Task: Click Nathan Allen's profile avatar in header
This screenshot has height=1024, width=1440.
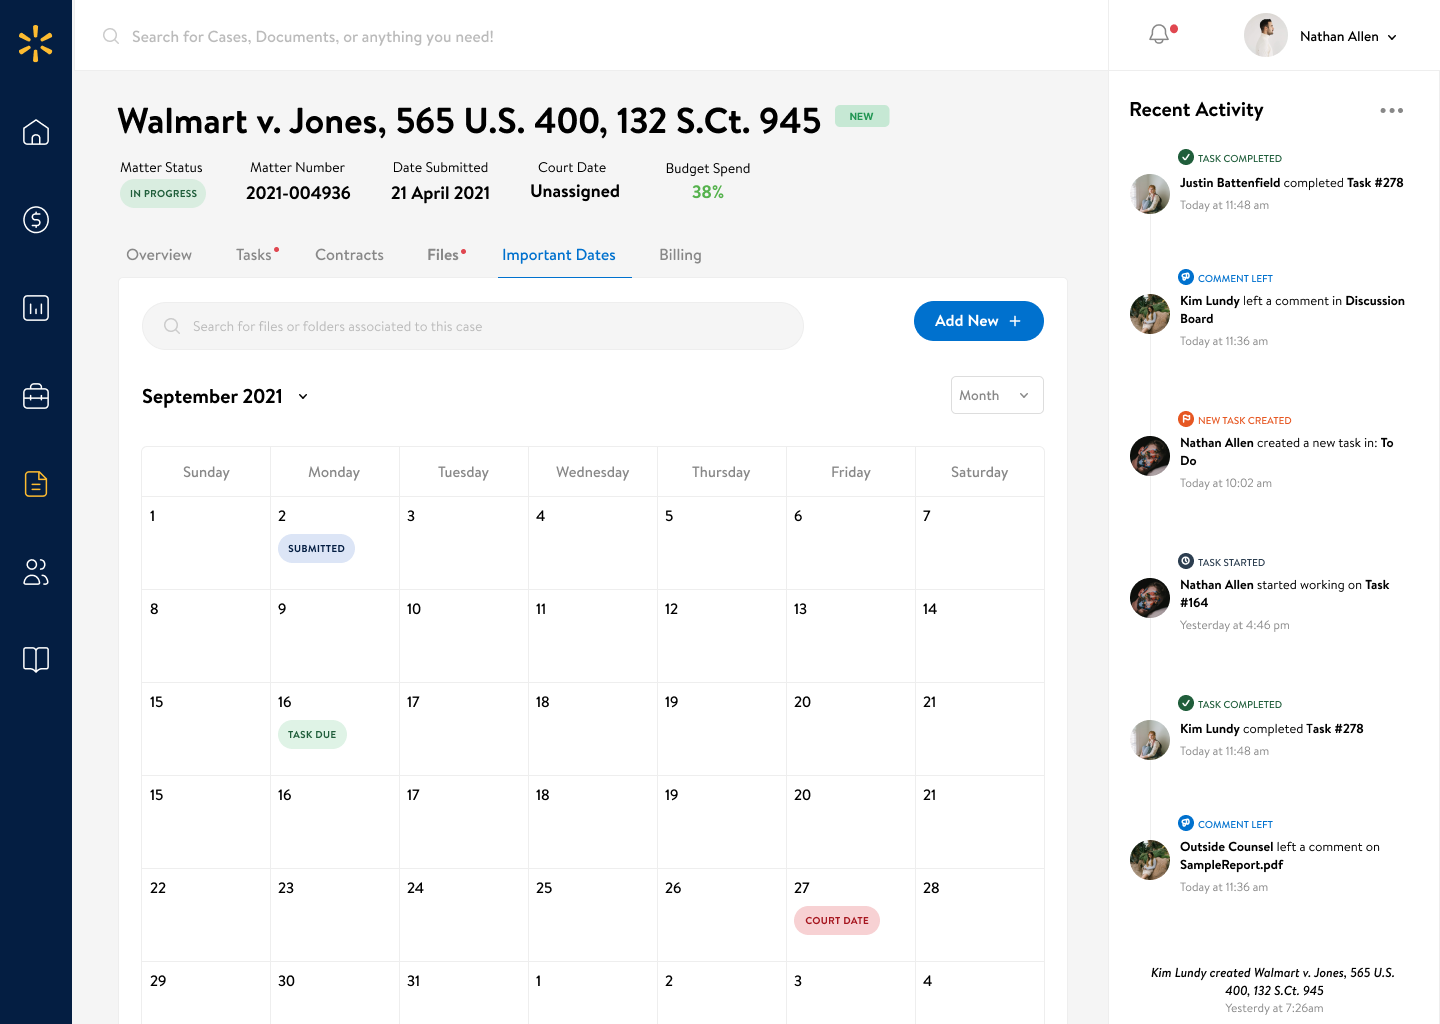Action: click(x=1265, y=36)
